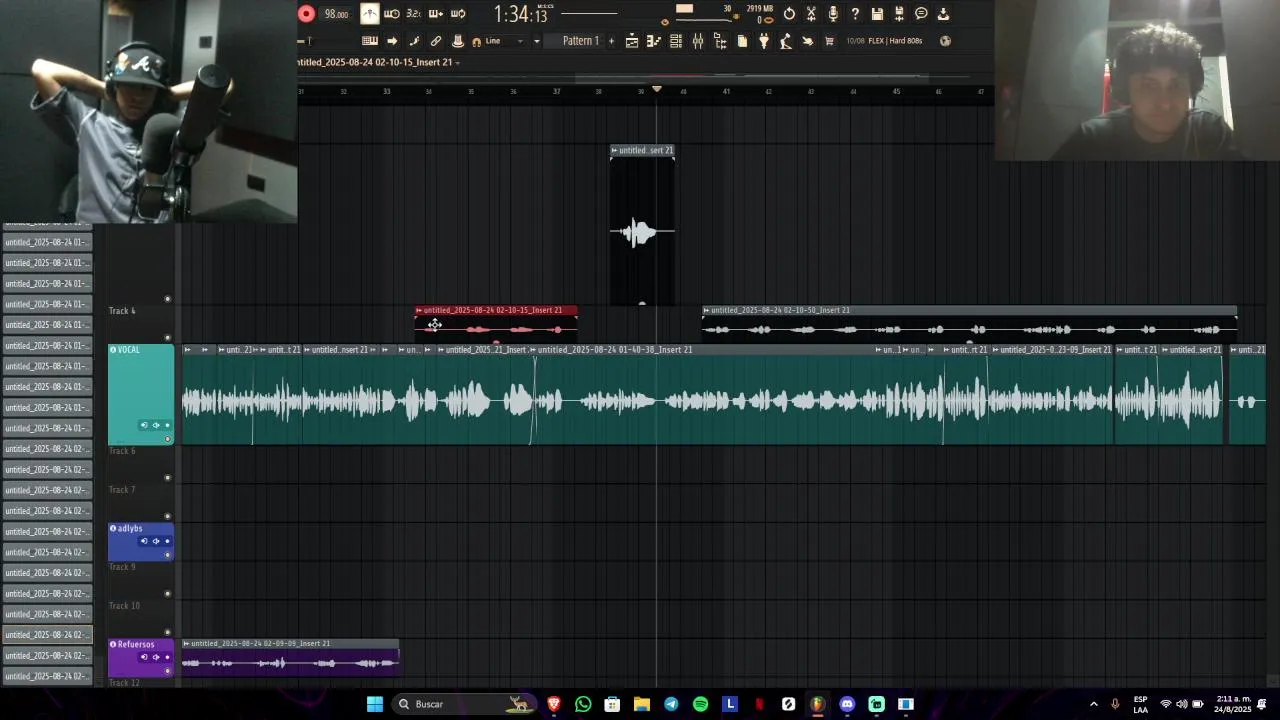Open the mixer view icon
Screen dimensions: 1280x720
tap(698, 41)
